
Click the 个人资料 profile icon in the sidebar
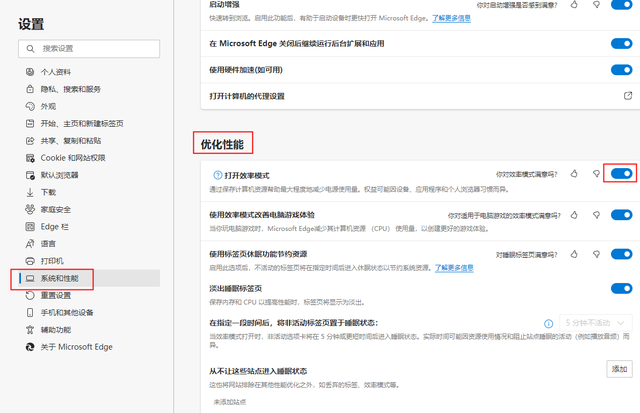(x=30, y=72)
